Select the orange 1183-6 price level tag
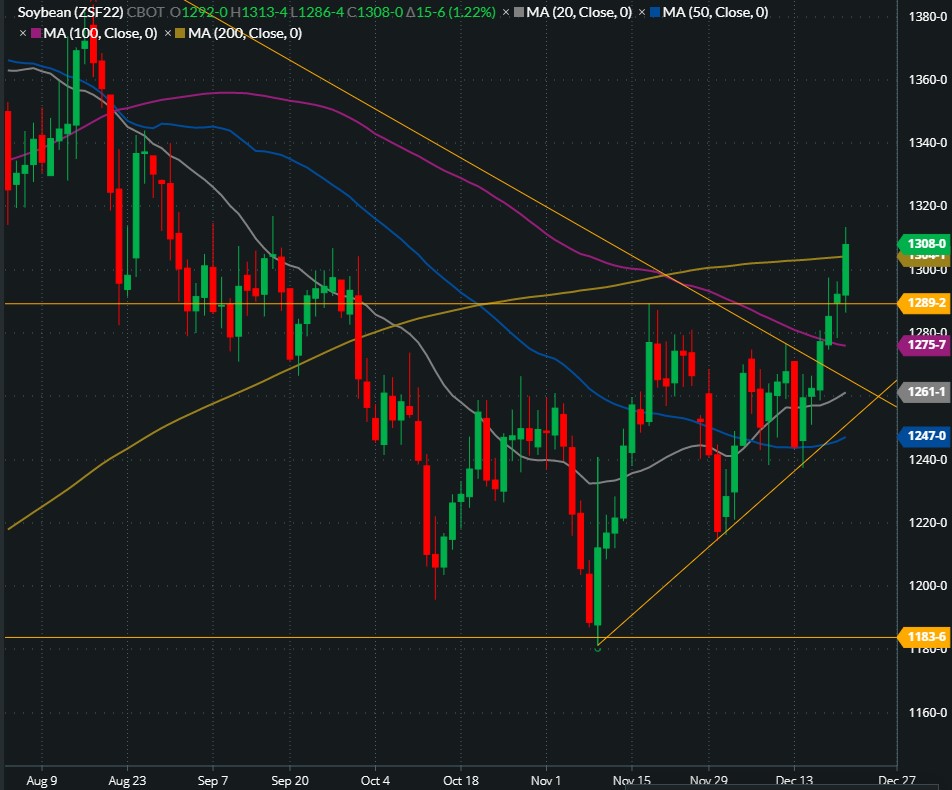This screenshot has width=952, height=790. (924, 637)
